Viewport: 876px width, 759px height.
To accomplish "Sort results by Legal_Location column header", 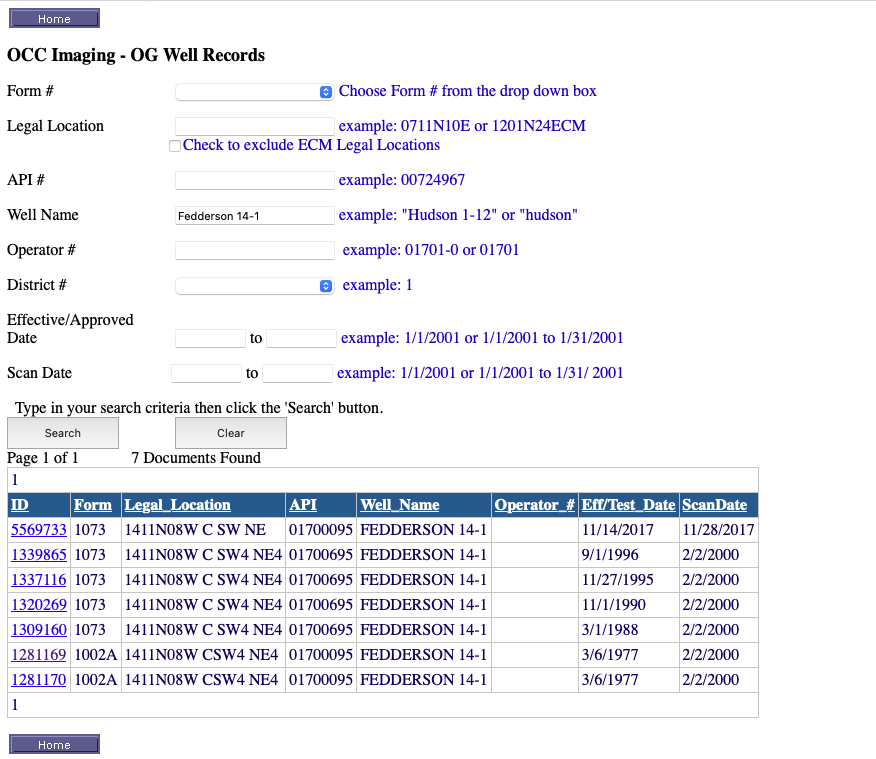I will click(x=177, y=505).
